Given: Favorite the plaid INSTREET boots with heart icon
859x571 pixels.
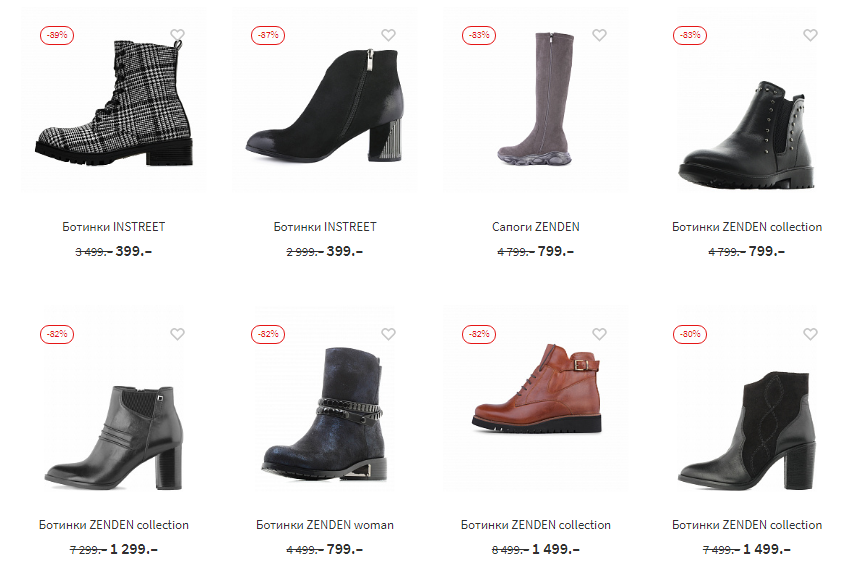Looking at the screenshot, I should click(x=177, y=35).
